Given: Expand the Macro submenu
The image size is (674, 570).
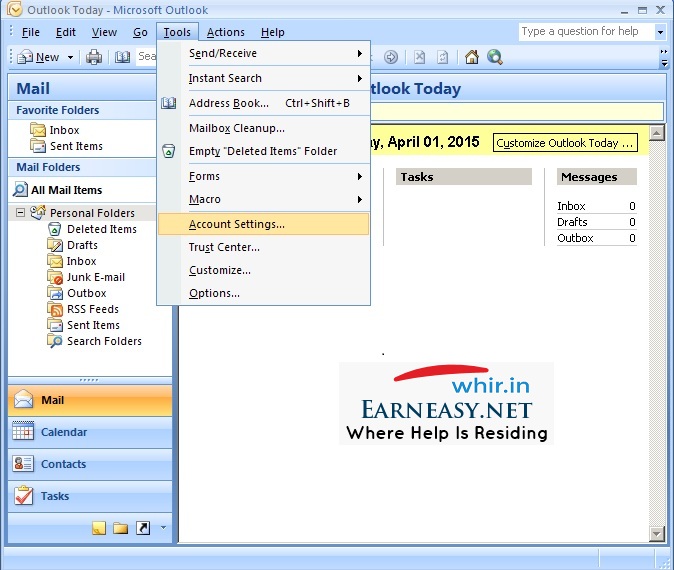Looking at the screenshot, I should pos(360,199).
